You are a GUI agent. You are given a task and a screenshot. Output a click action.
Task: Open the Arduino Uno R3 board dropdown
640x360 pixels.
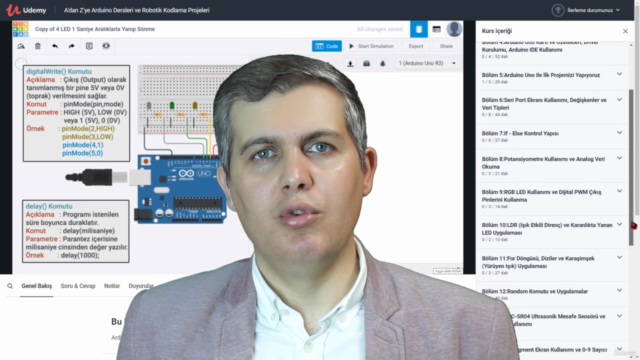pyautogui.click(x=427, y=63)
